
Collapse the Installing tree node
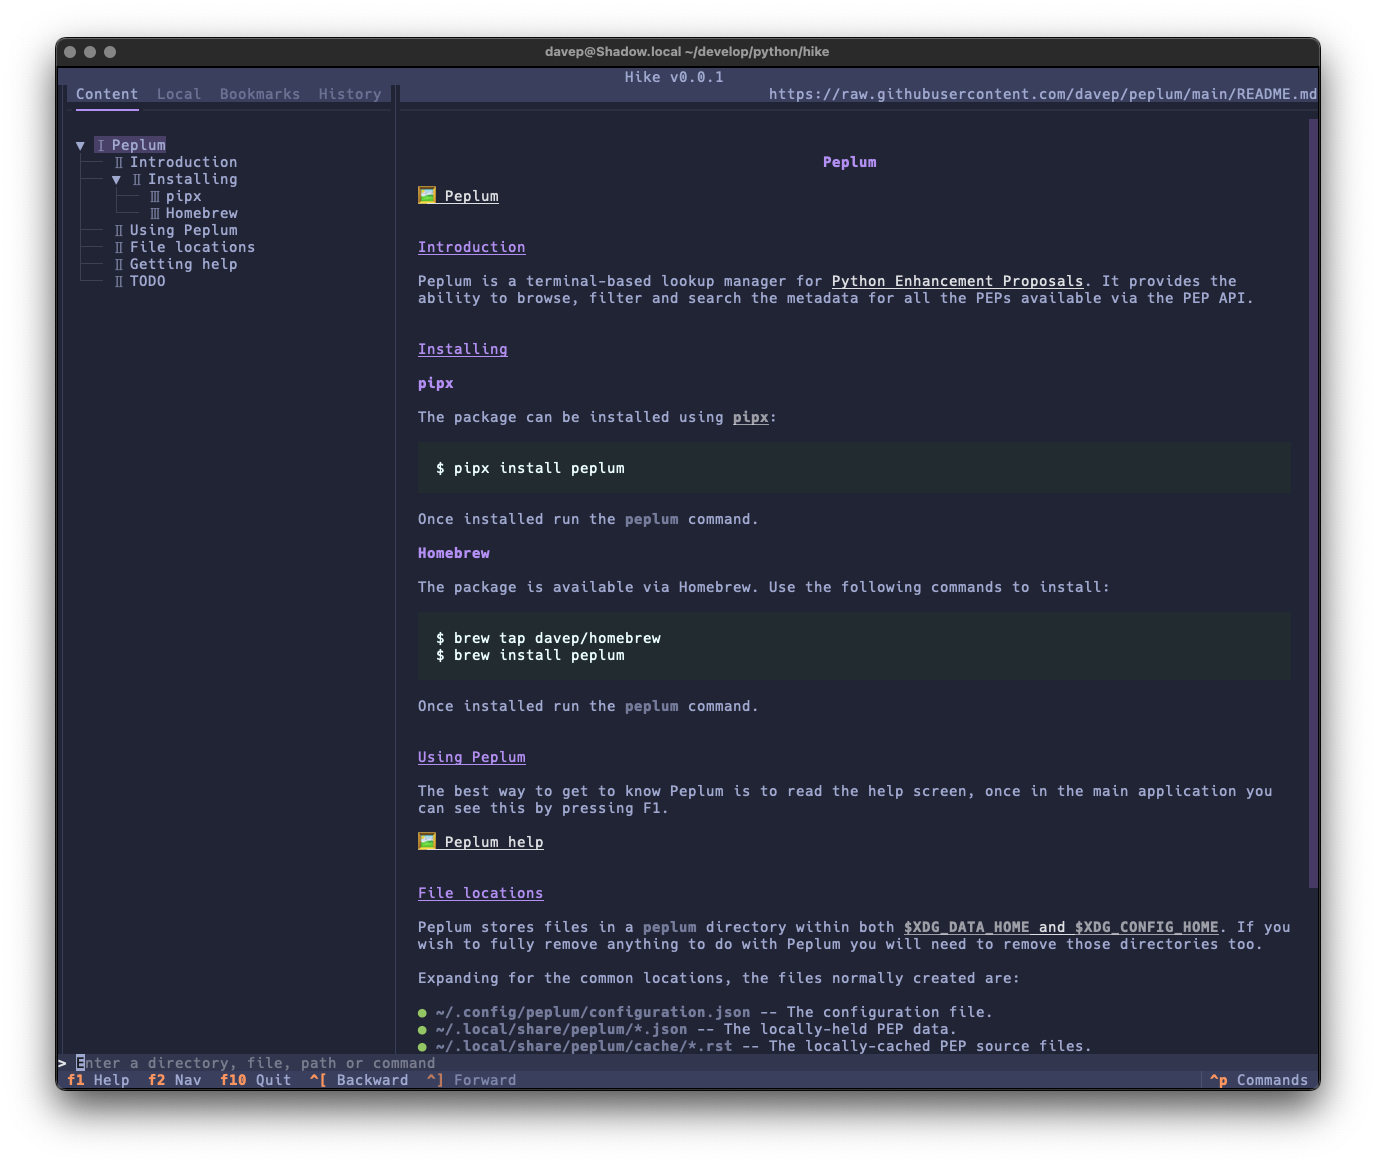[x=117, y=180]
